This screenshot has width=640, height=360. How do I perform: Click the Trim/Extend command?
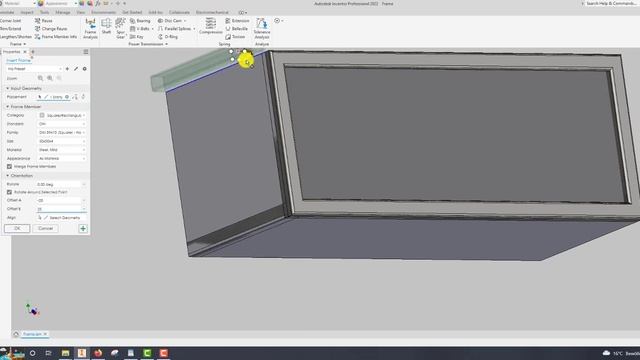click(11, 29)
